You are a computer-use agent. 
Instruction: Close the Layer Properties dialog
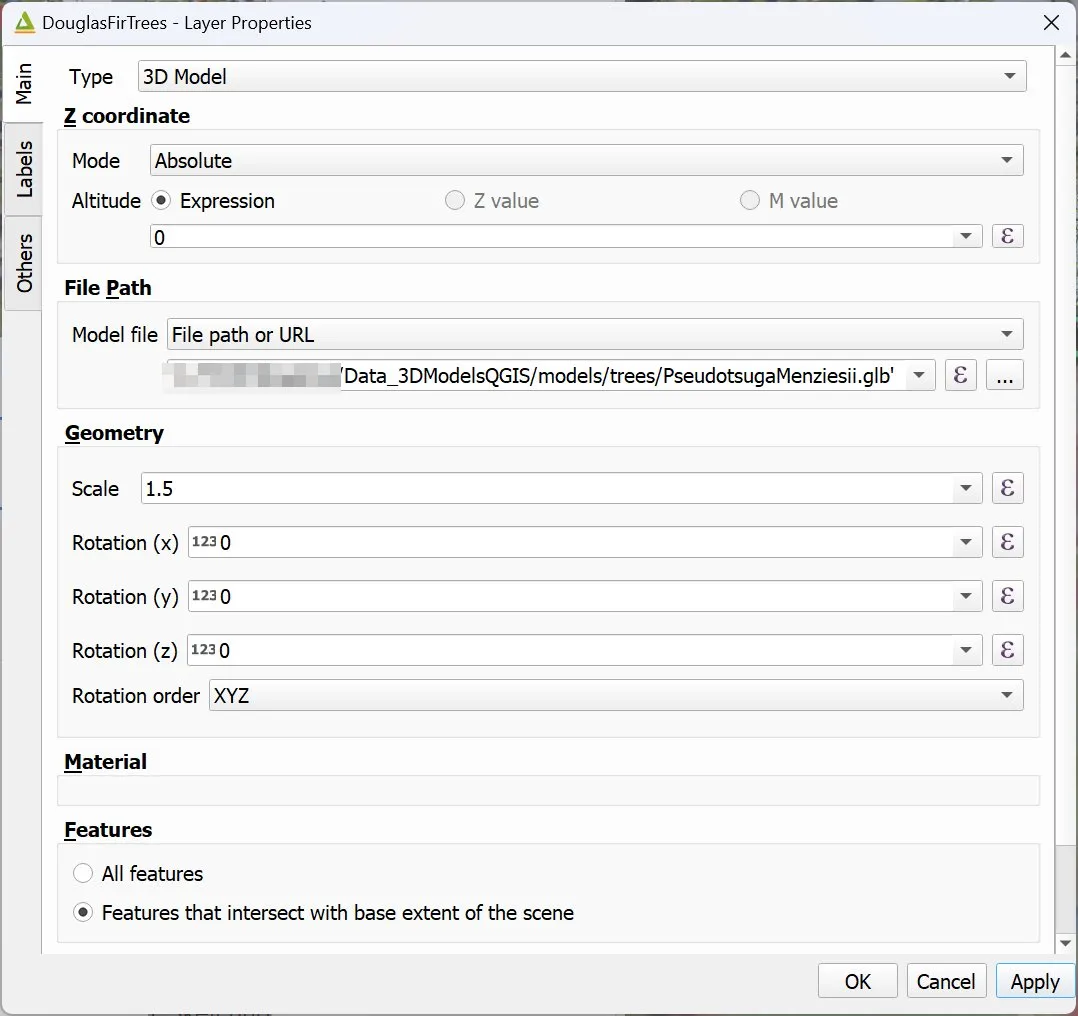coord(1051,23)
